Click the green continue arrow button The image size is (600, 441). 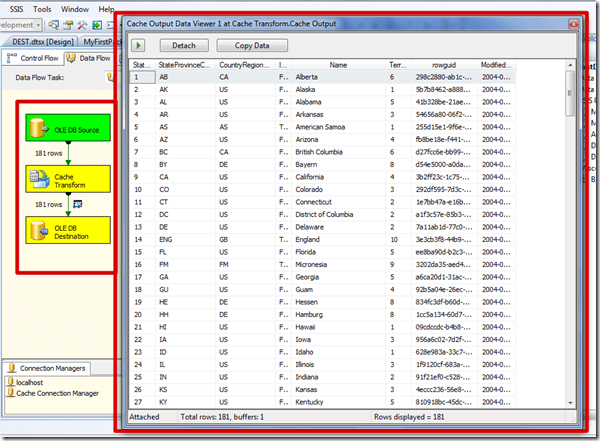pyautogui.click(x=138, y=45)
